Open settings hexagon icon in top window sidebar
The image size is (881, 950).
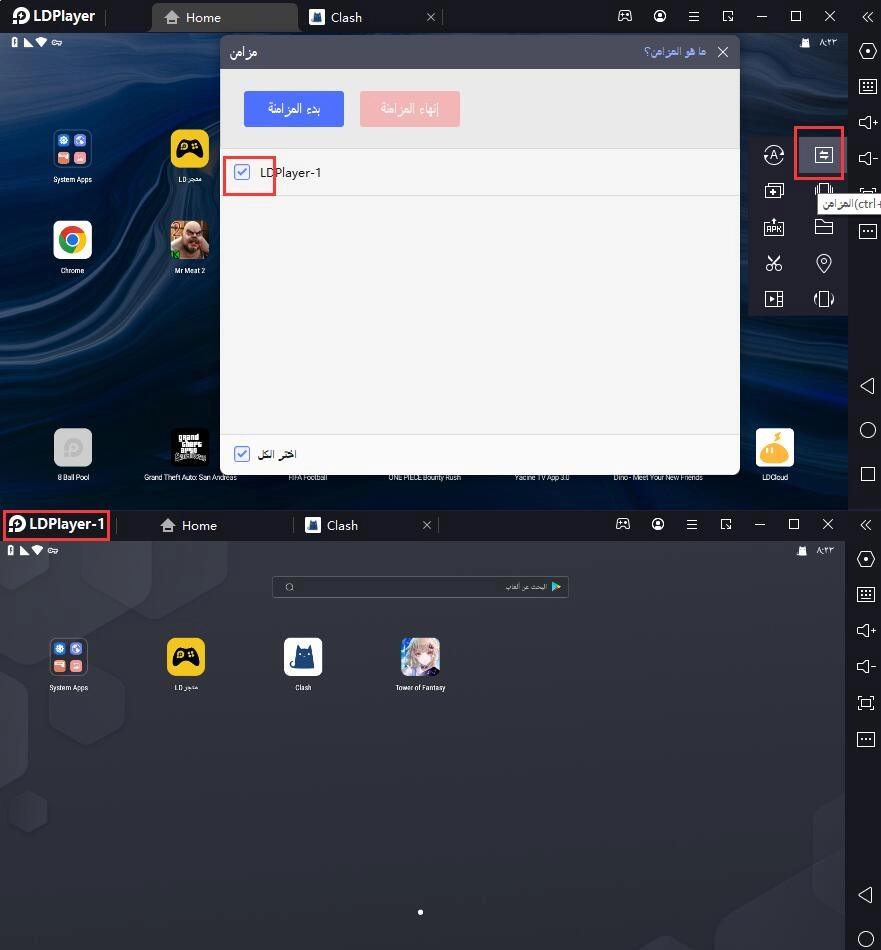[x=868, y=51]
